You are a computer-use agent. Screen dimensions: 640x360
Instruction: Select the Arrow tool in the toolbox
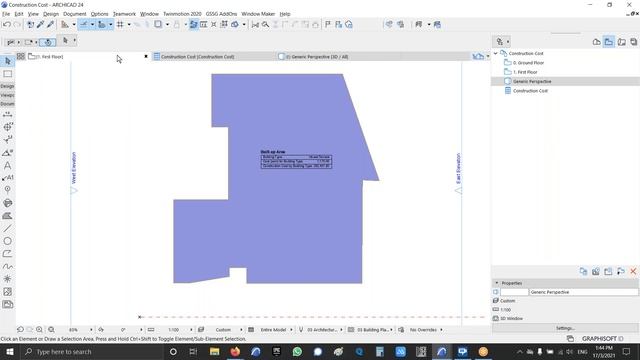coord(7,61)
